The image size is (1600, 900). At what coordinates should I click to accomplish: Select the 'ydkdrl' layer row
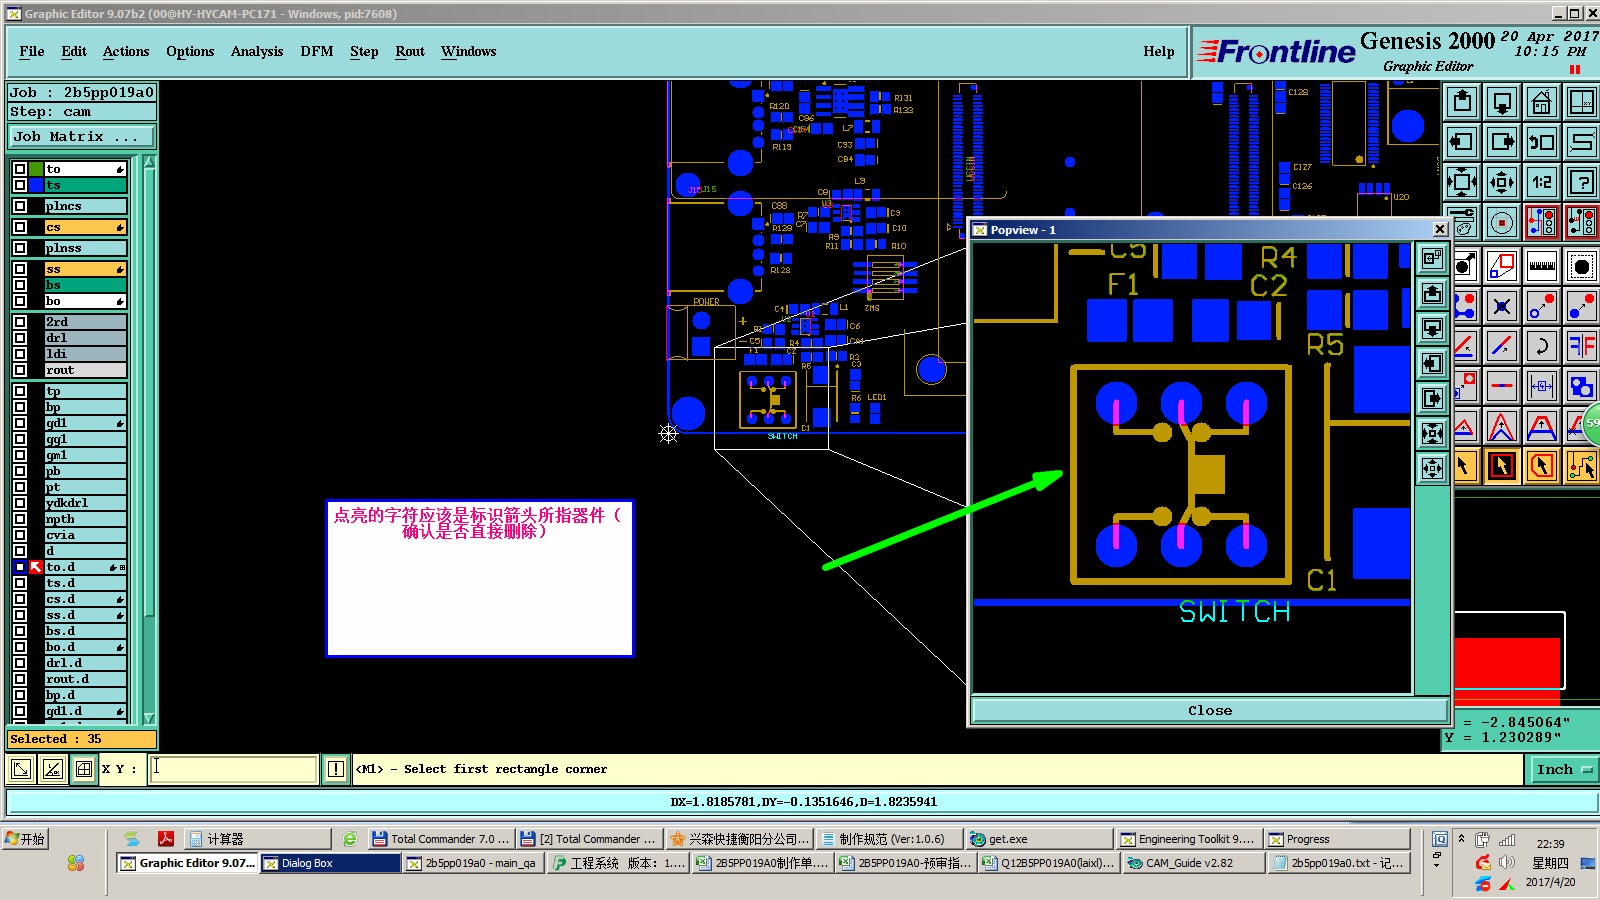[85, 503]
